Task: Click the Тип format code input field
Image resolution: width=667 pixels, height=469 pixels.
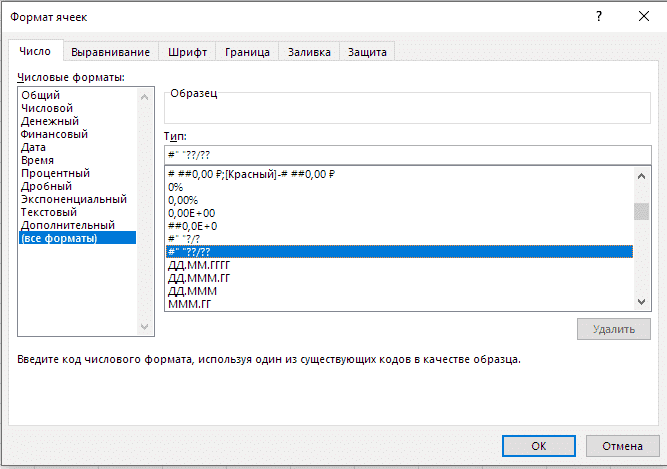Action: pos(408,155)
